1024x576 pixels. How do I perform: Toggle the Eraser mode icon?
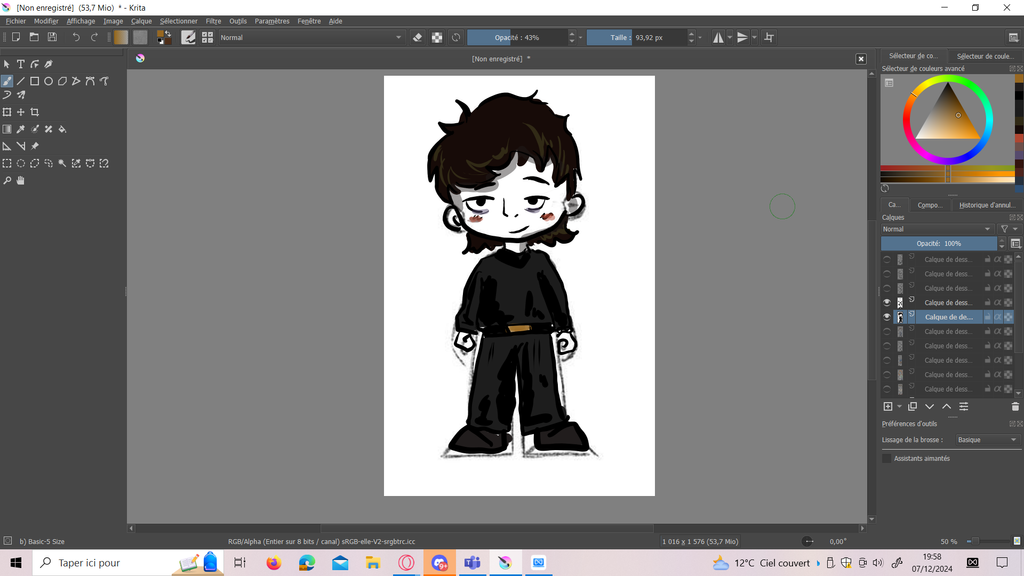418,37
